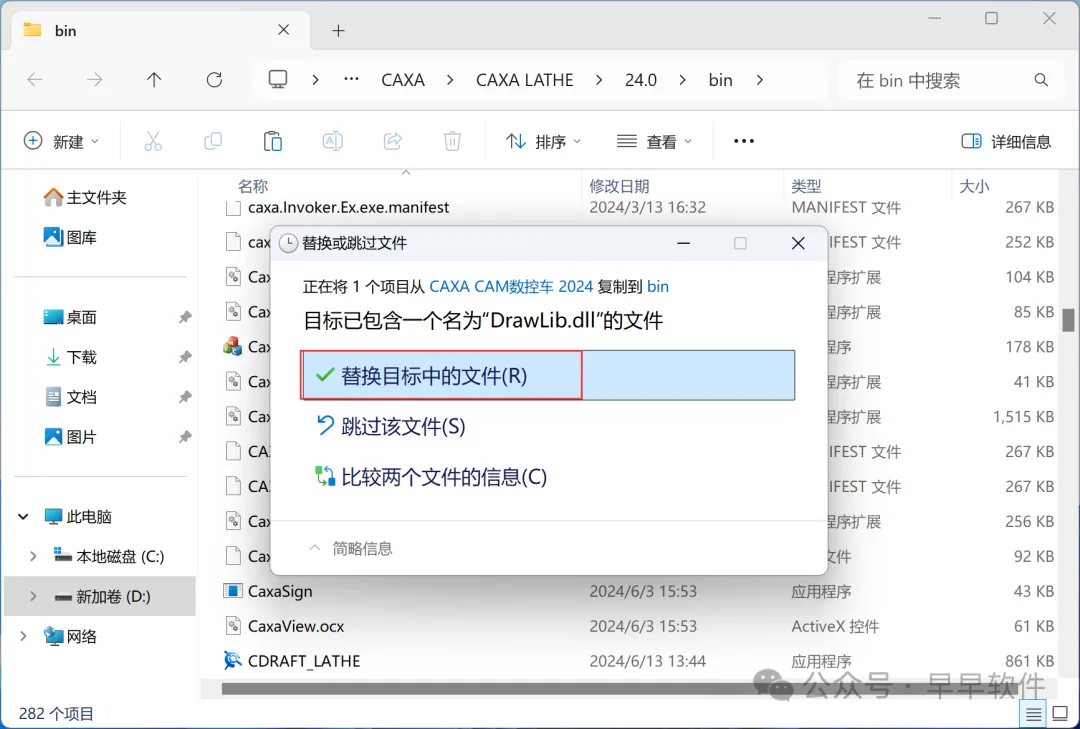
Task: Select CAXA LATHE in the breadcrumb path
Action: (525, 80)
